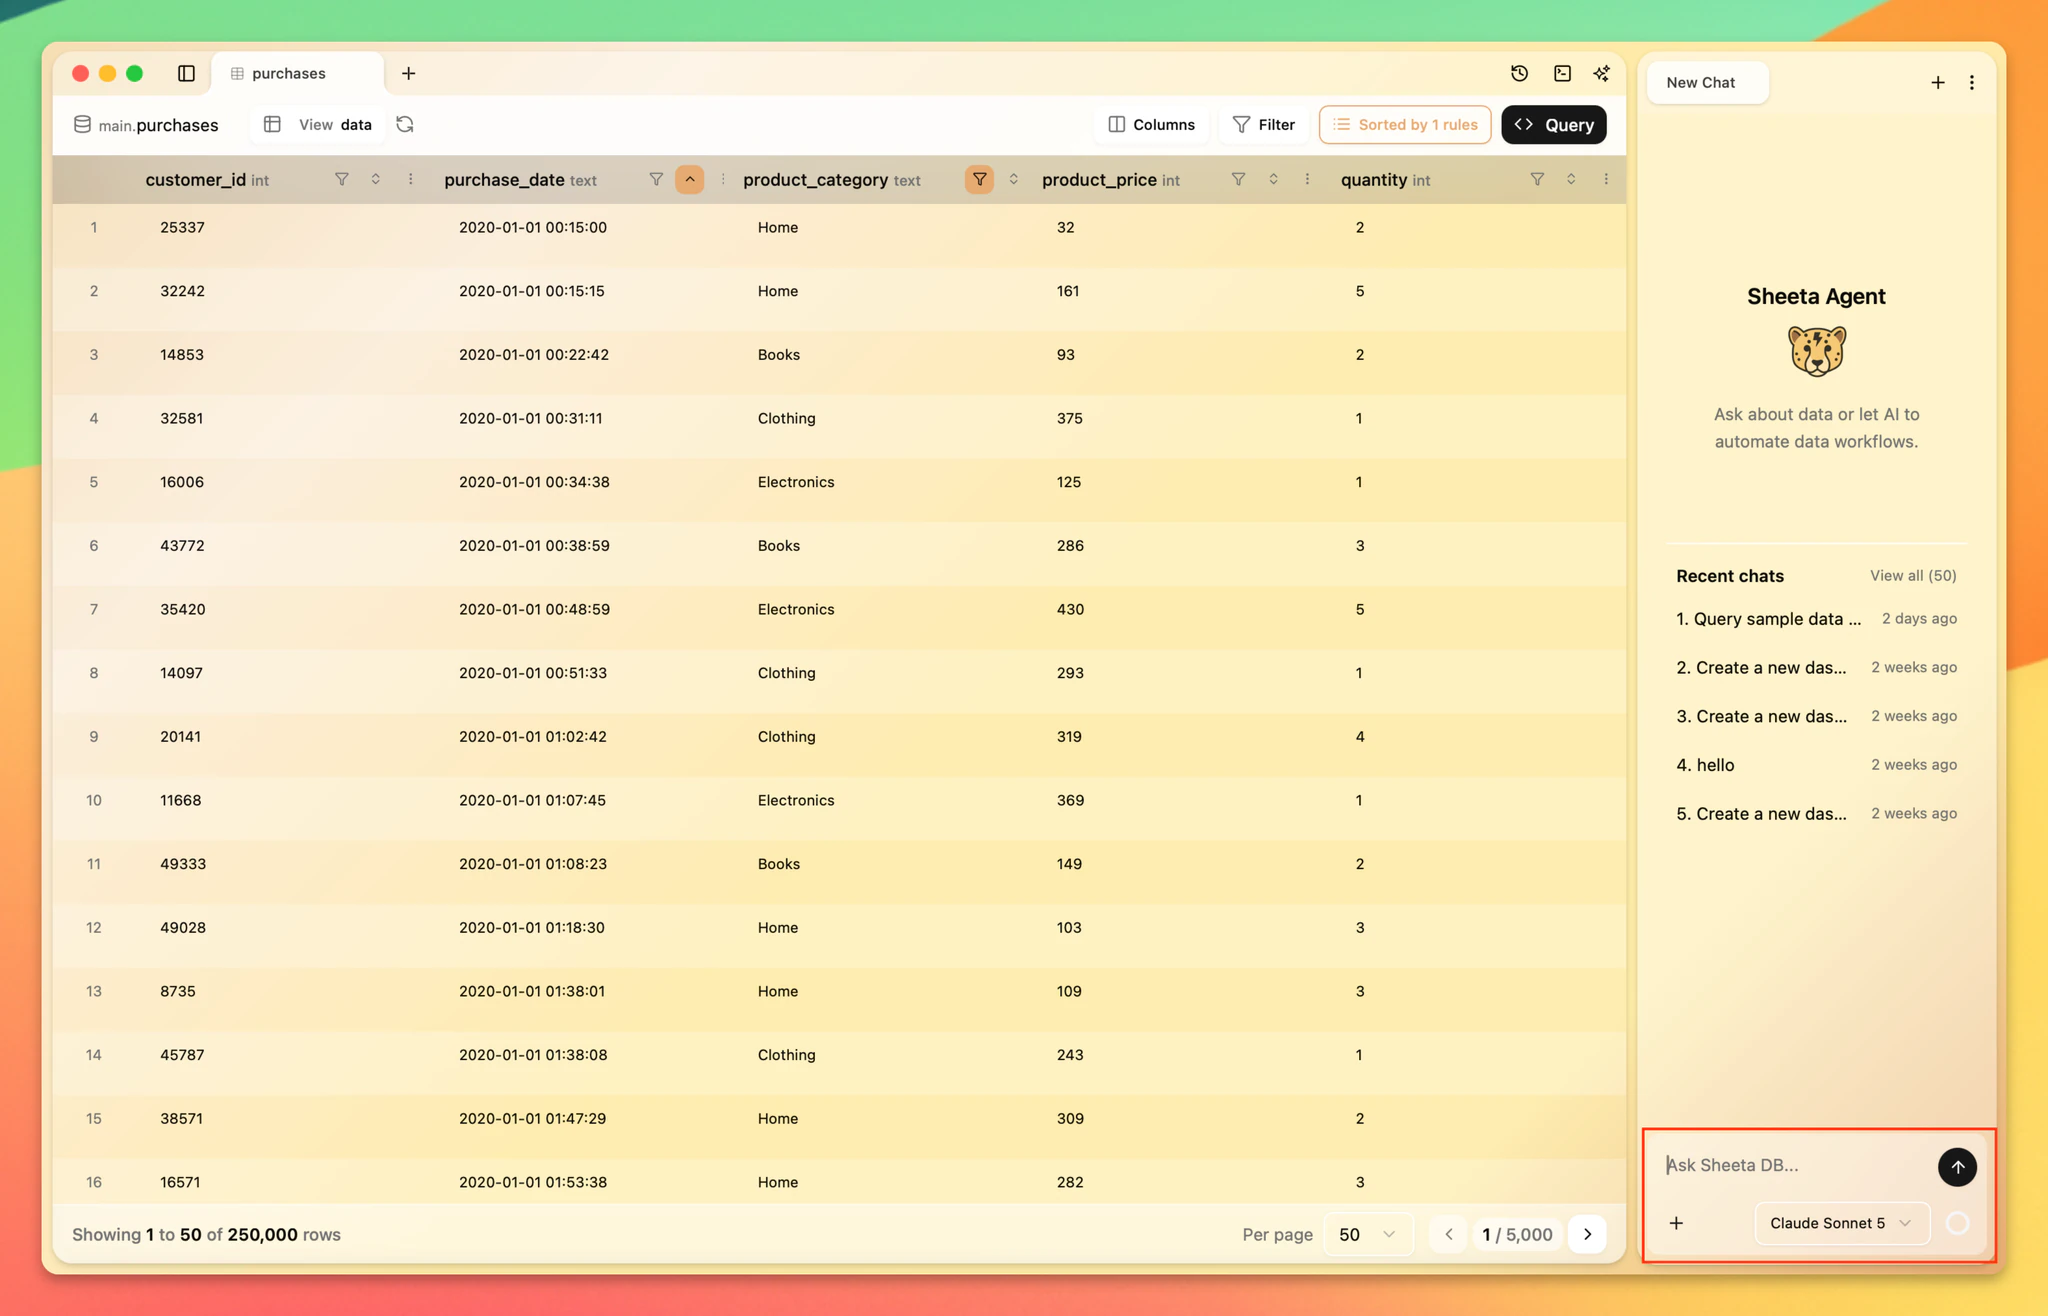Start a new chat with plus icon

[1938, 82]
